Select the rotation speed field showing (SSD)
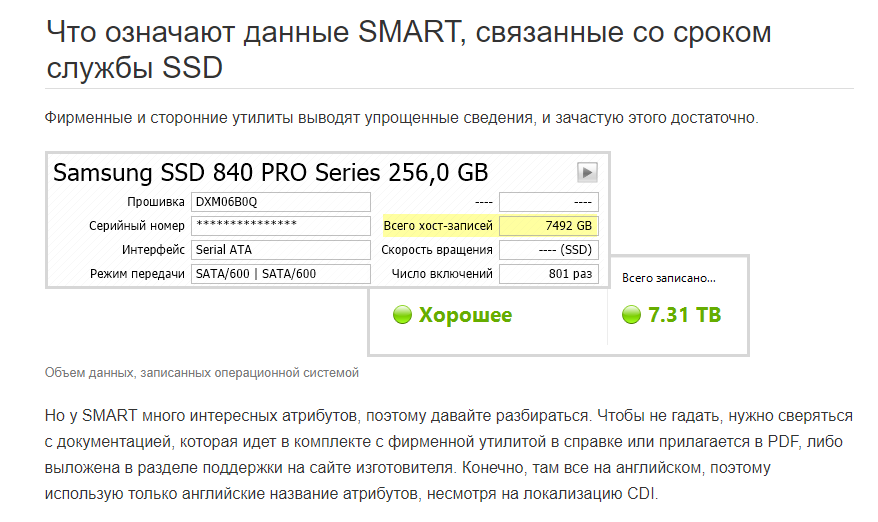 [548, 250]
